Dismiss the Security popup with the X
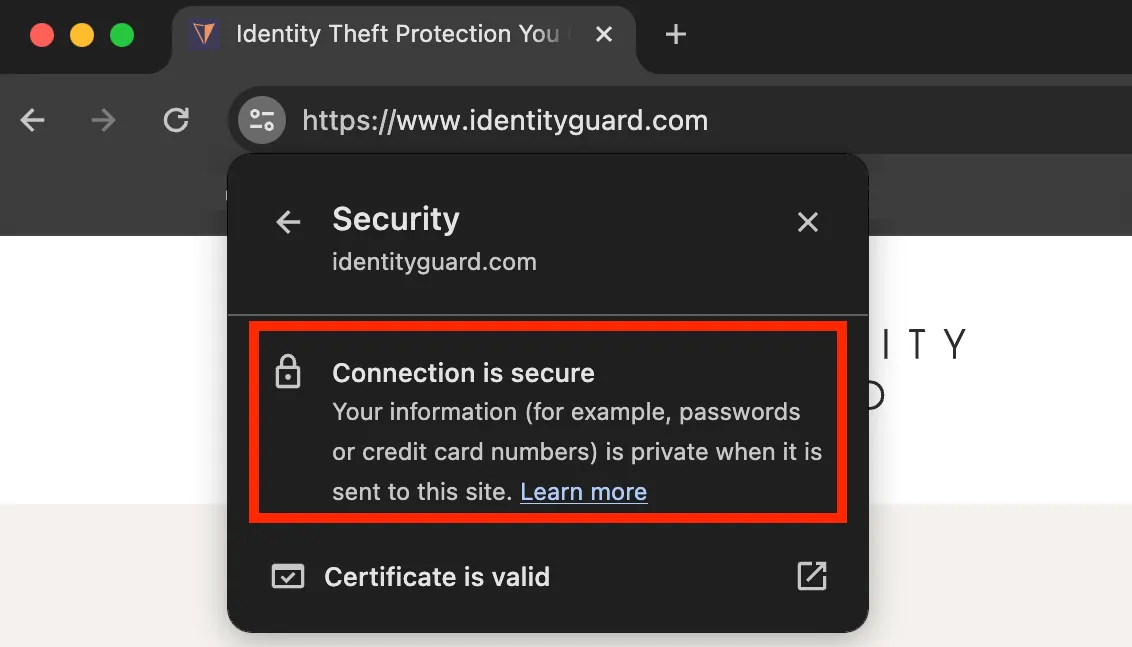 point(808,222)
